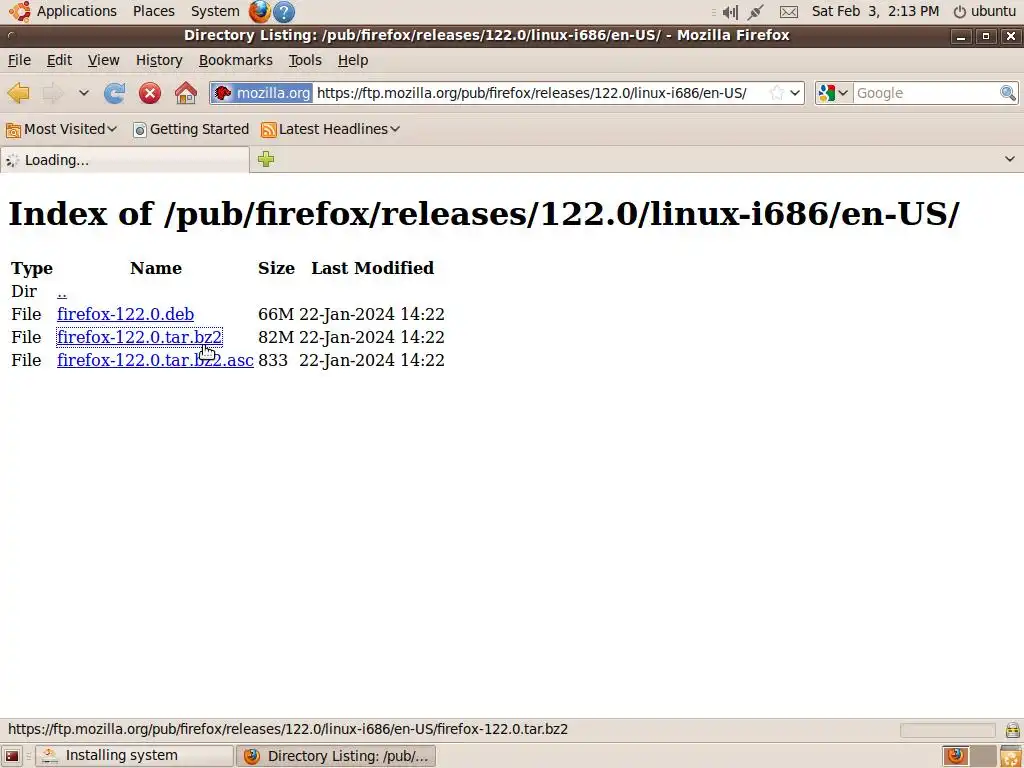Expand the Most Visited bookmarks folder
This screenshot has height=768, width=1024.
click(x=61, y=129)
